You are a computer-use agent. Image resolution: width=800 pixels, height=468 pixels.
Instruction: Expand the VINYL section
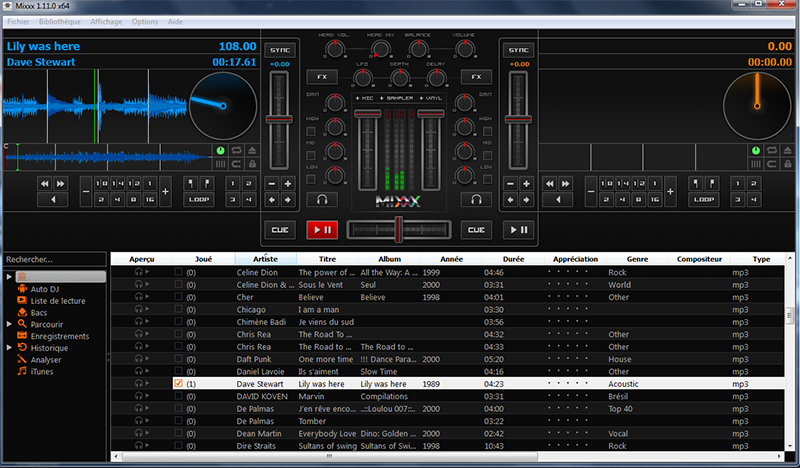(431, 98)
